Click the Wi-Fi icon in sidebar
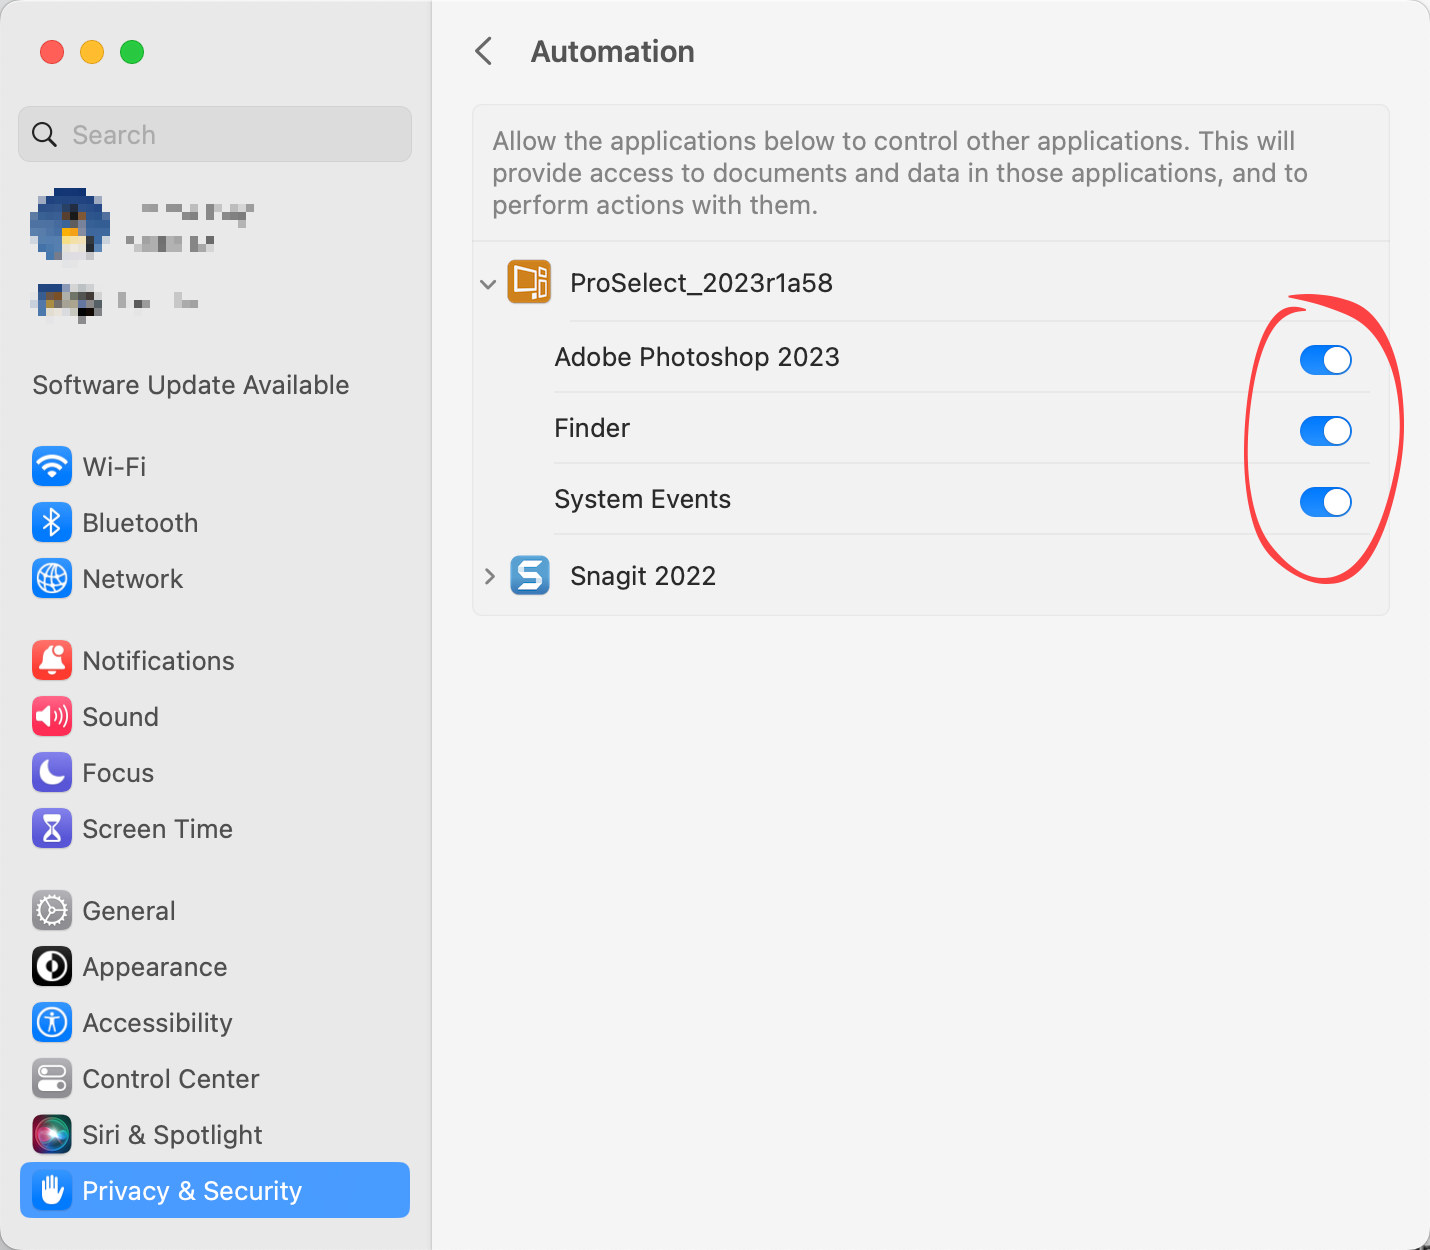 52,466
